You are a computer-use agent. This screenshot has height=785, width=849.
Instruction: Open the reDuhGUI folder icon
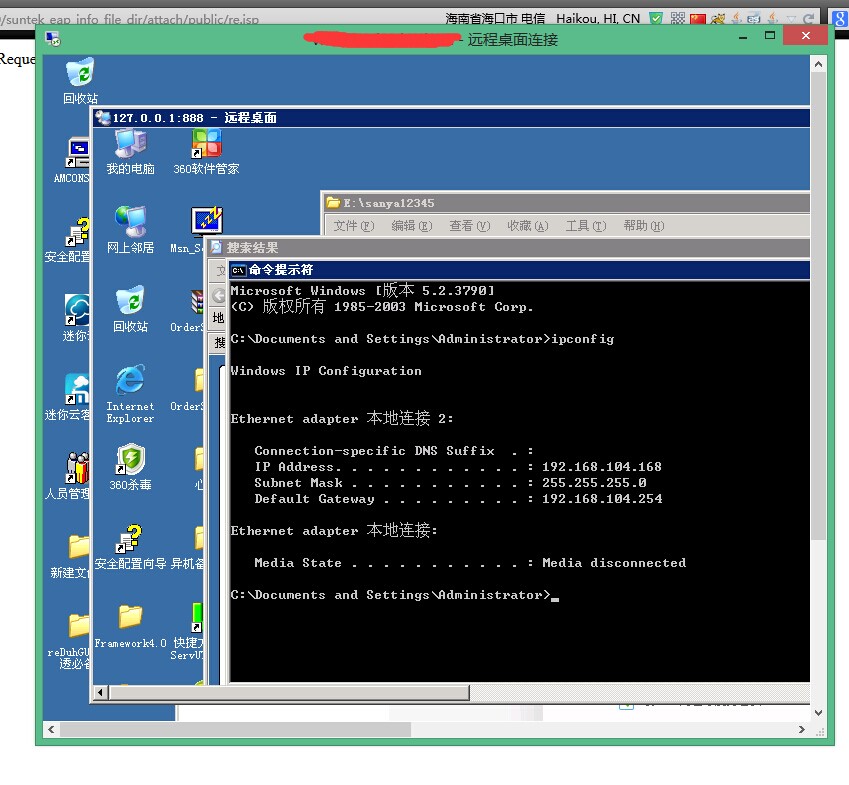tap(79, 626)
